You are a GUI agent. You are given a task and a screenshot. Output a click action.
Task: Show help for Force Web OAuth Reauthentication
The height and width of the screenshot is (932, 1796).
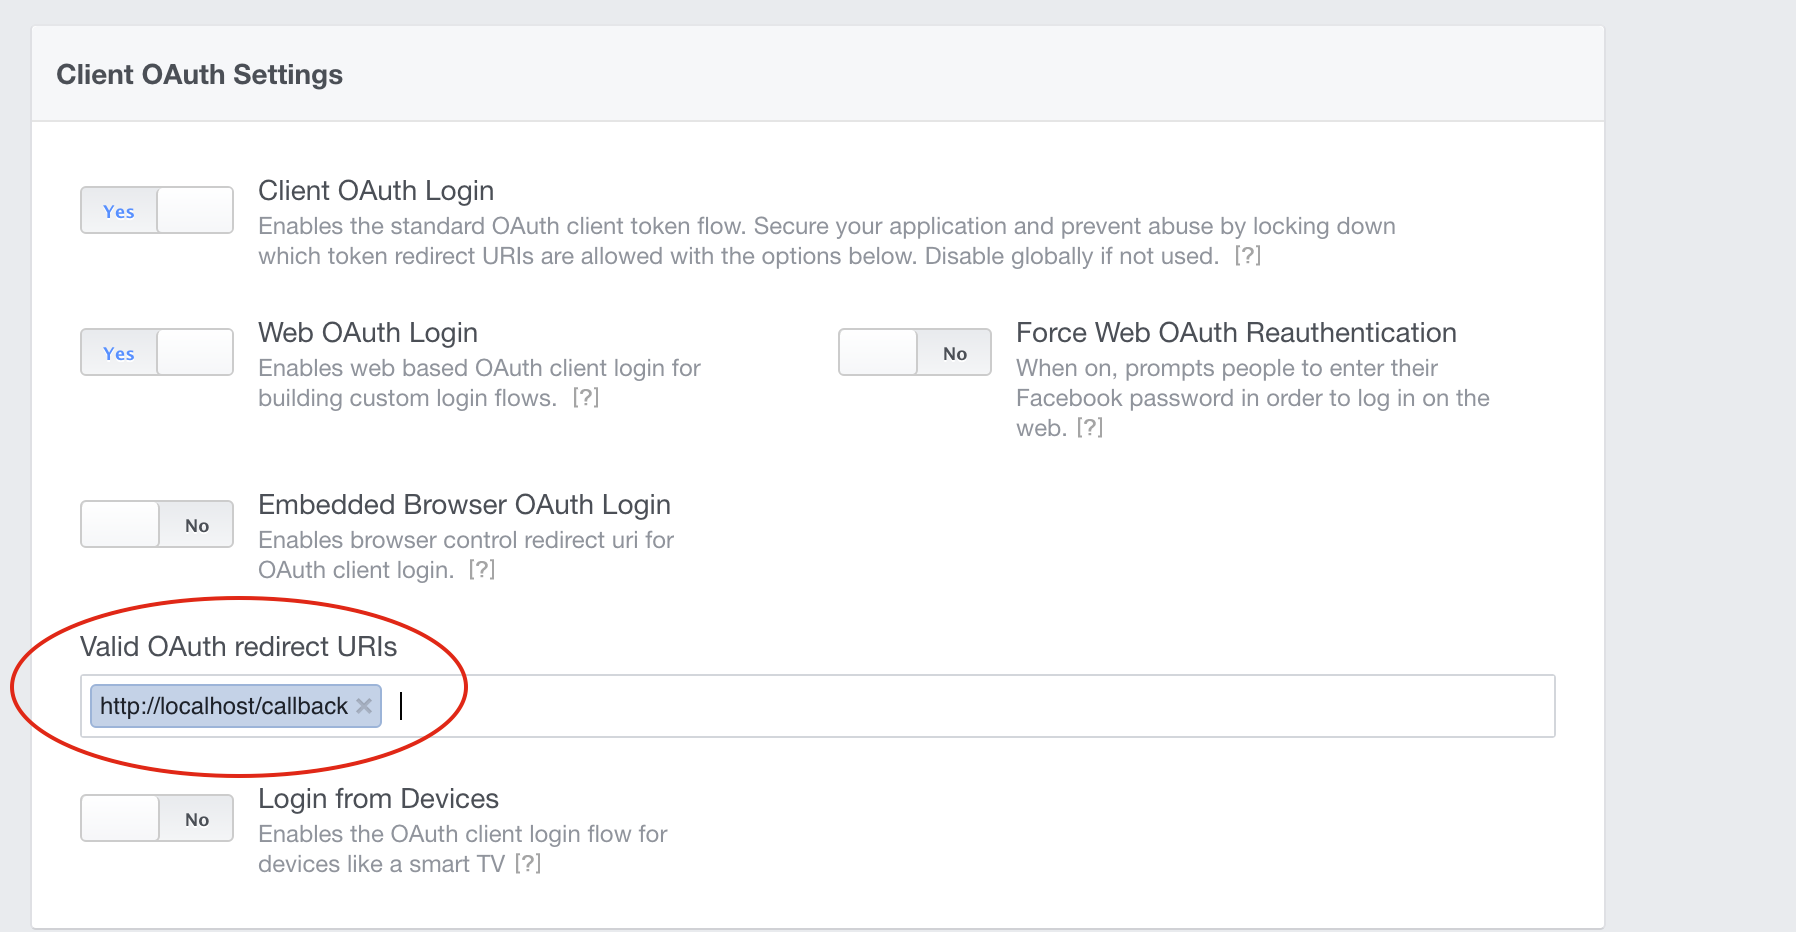tap(1089, 428)
